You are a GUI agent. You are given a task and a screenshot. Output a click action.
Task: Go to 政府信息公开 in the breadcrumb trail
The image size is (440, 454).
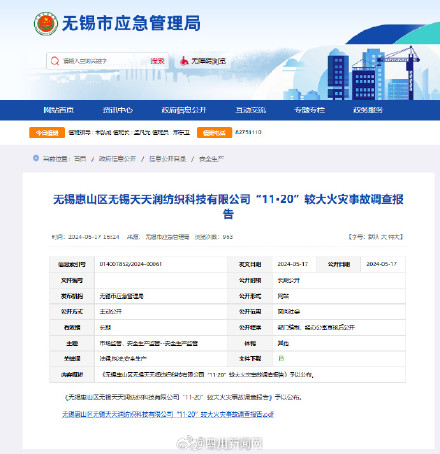[117, 159]
